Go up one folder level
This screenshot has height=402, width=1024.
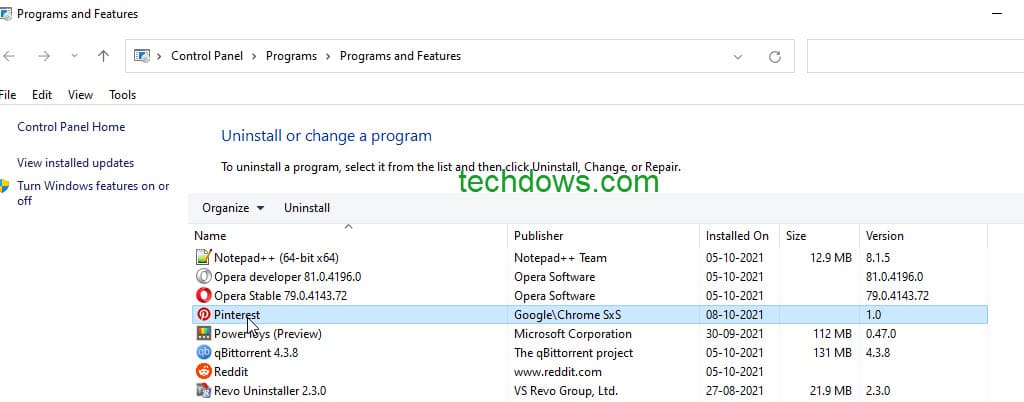coord(103,56)
